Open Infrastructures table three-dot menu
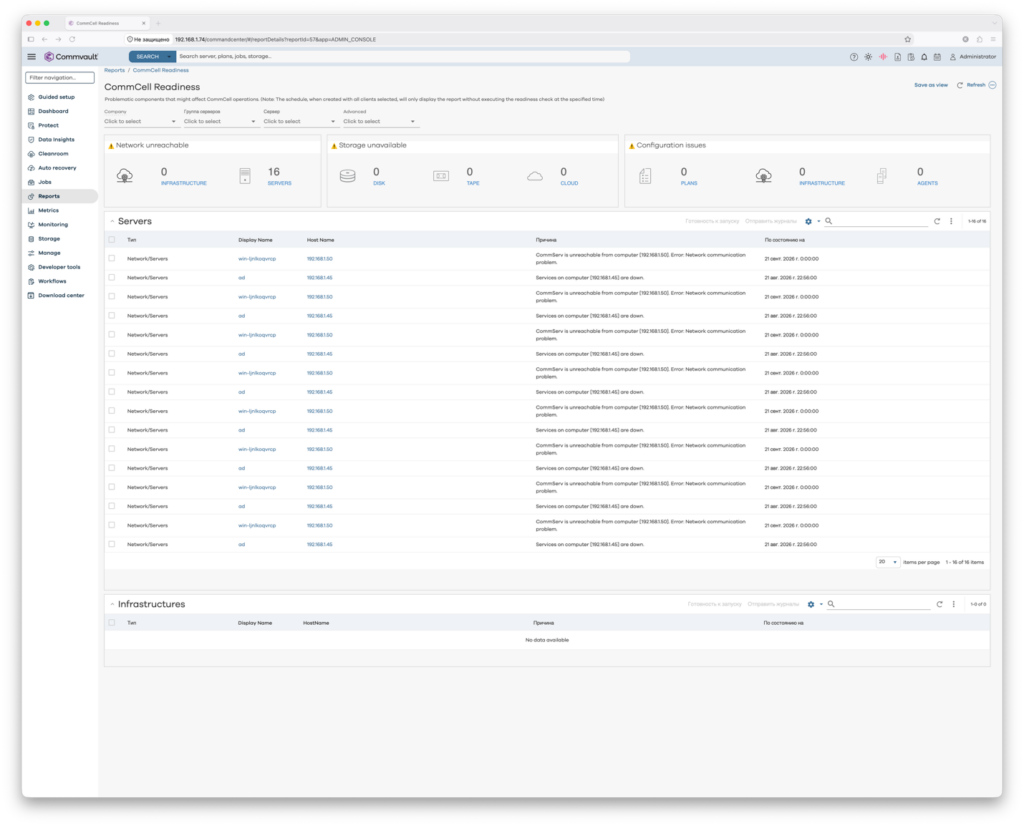Viewport: 1024px width, 826px height. [953, 604]
